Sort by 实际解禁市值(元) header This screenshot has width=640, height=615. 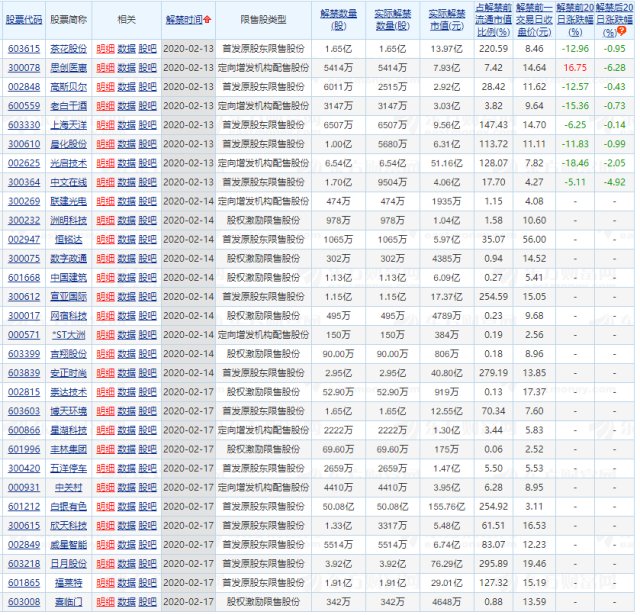click(x=447, y=20)
